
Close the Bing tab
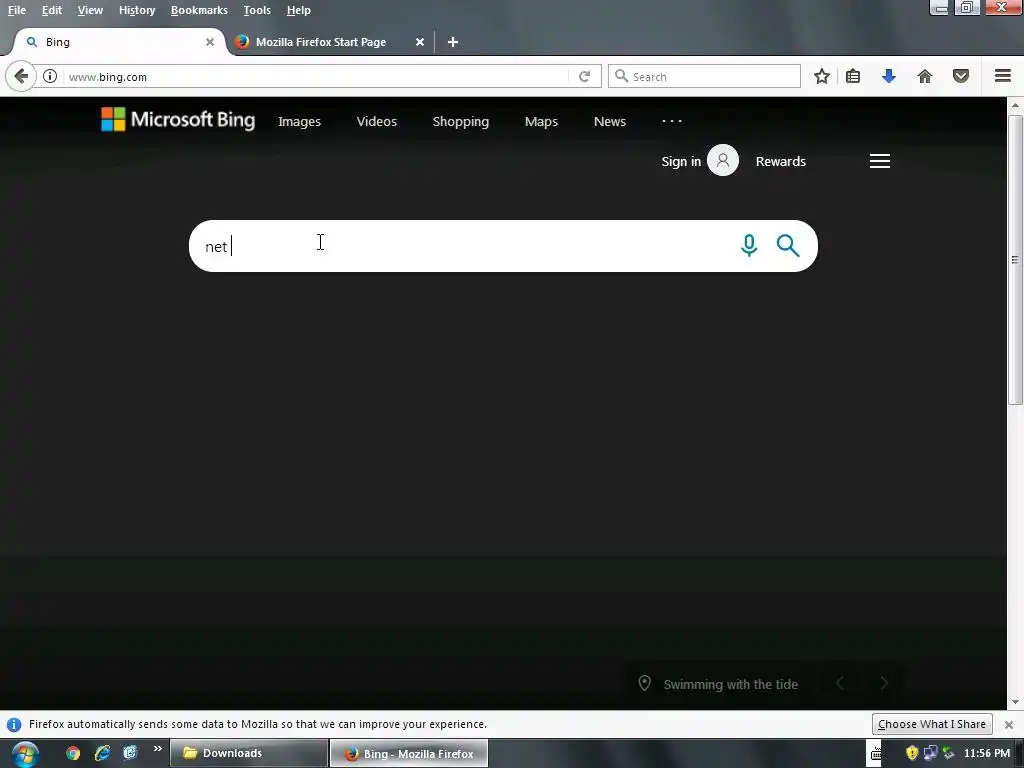tap(210, 42)
